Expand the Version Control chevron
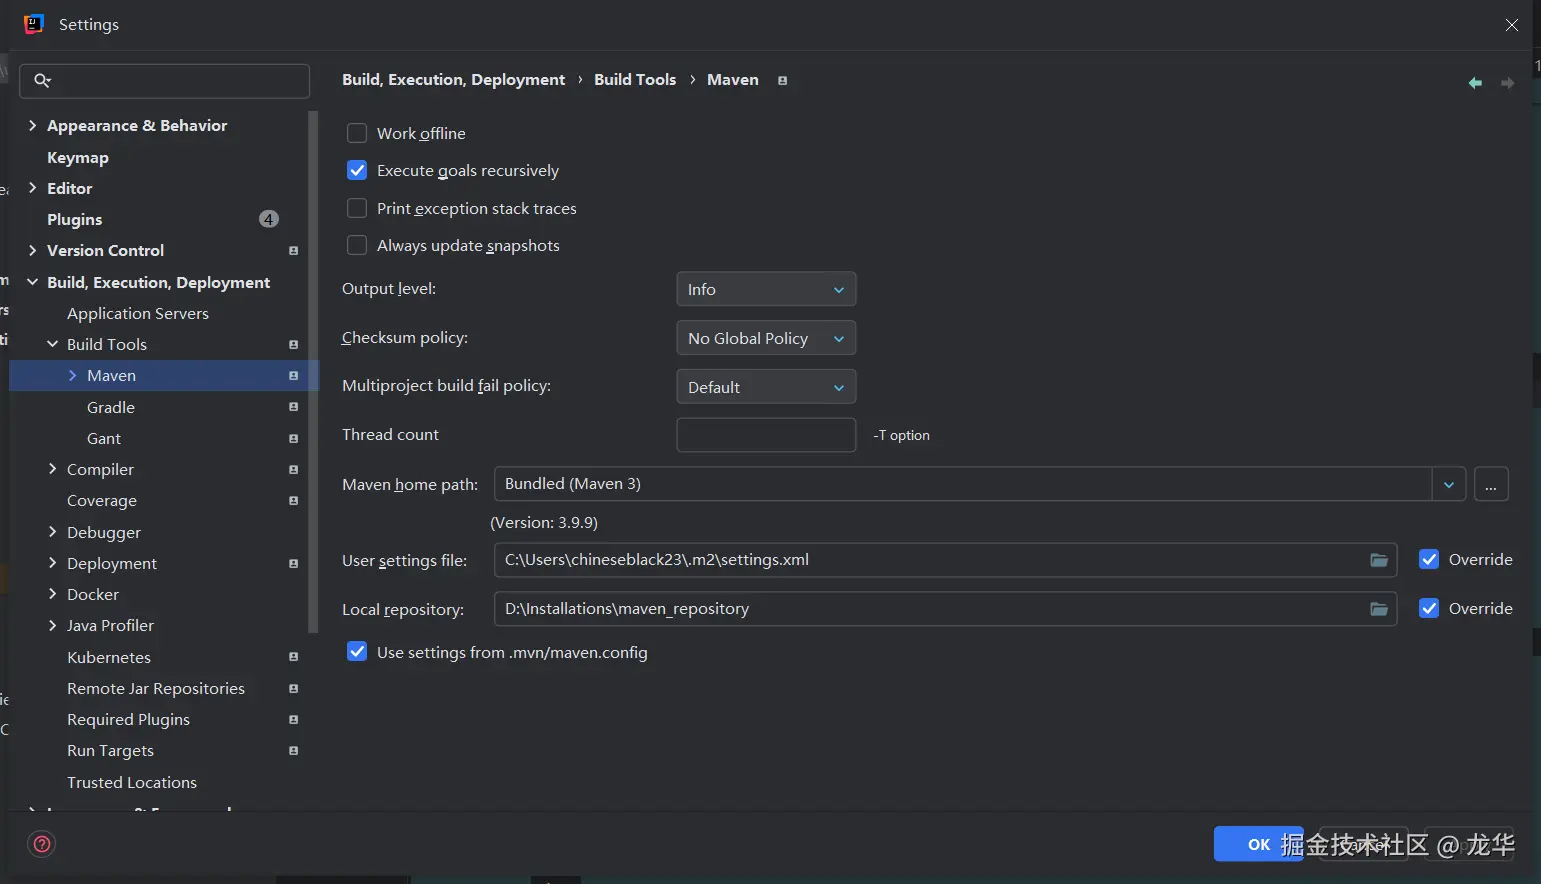The height and width of the screenshot is (884, 1541). pyautogui.click(x=32, y=251)
